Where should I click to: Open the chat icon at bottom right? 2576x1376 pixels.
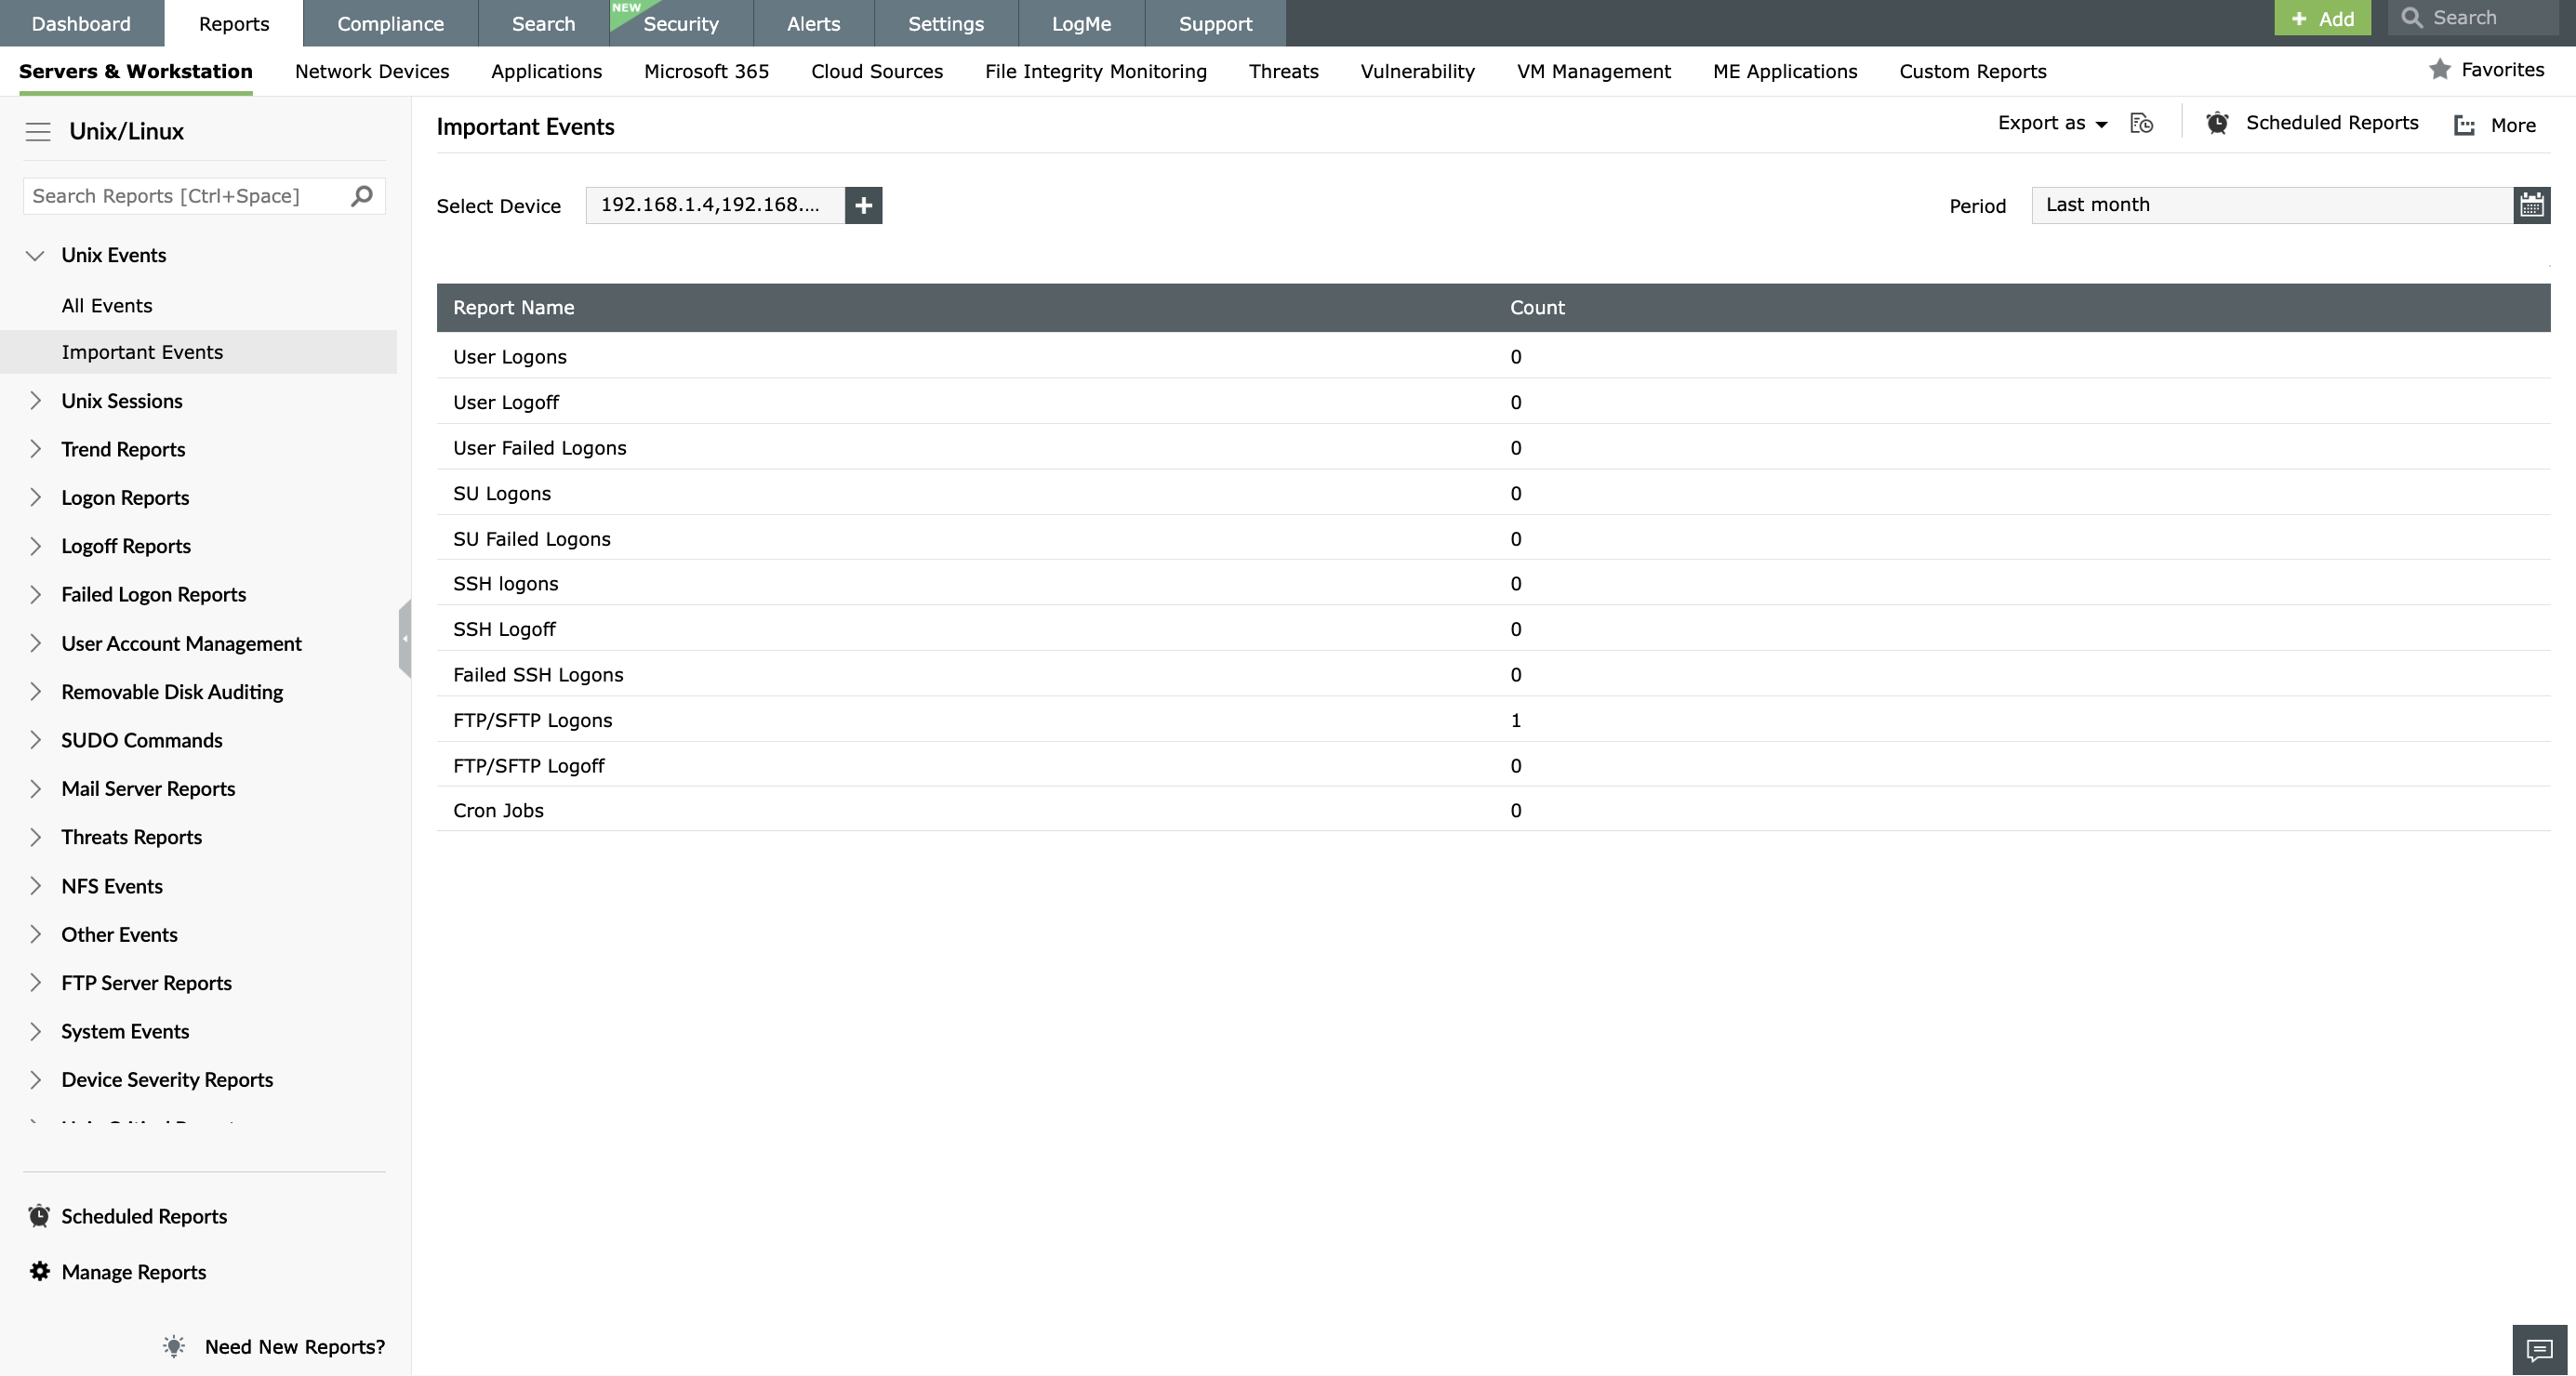coord(2538,1350)
